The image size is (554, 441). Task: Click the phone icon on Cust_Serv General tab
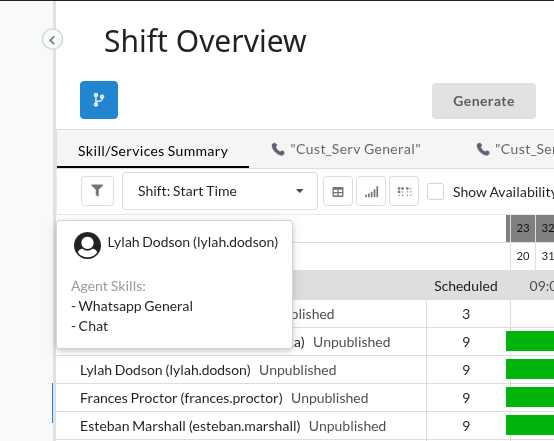coord(278,149)
